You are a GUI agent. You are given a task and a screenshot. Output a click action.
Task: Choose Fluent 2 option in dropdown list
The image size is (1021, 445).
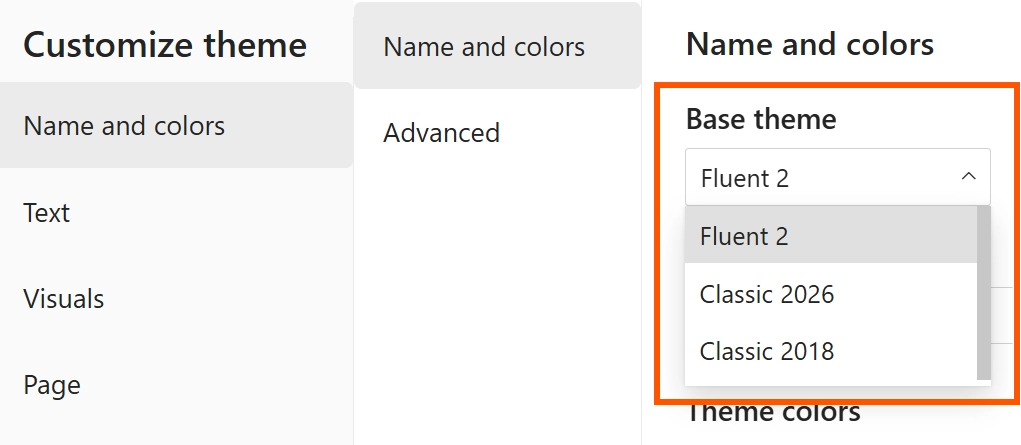pos(744,236)
